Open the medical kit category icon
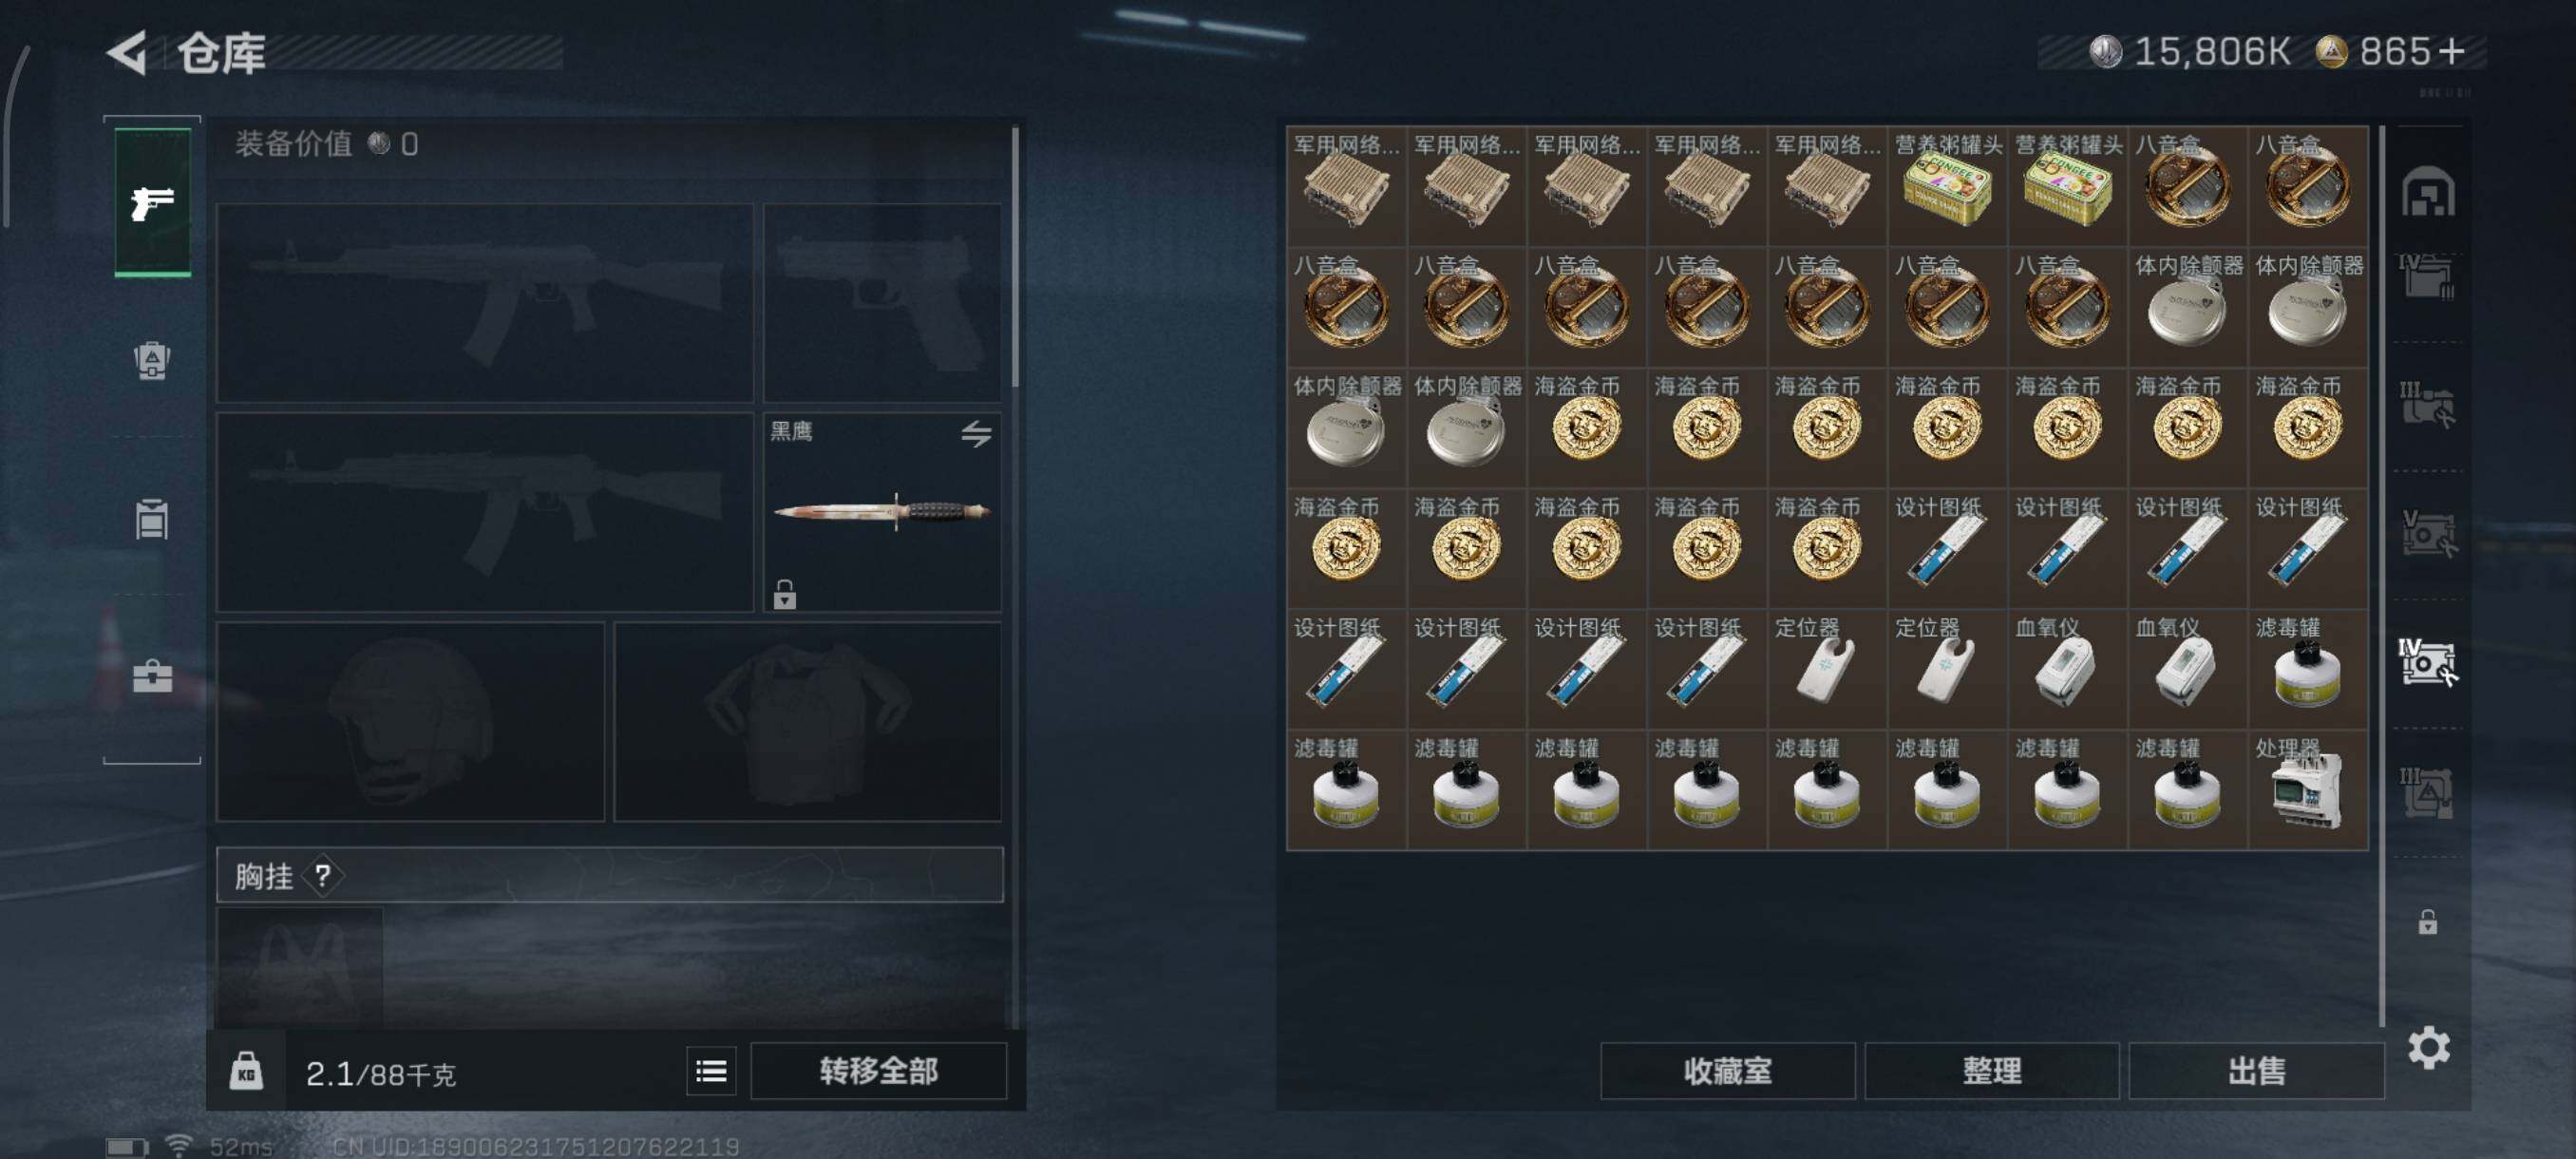Screen dimensions: 2576x1159 click(152, 676)
